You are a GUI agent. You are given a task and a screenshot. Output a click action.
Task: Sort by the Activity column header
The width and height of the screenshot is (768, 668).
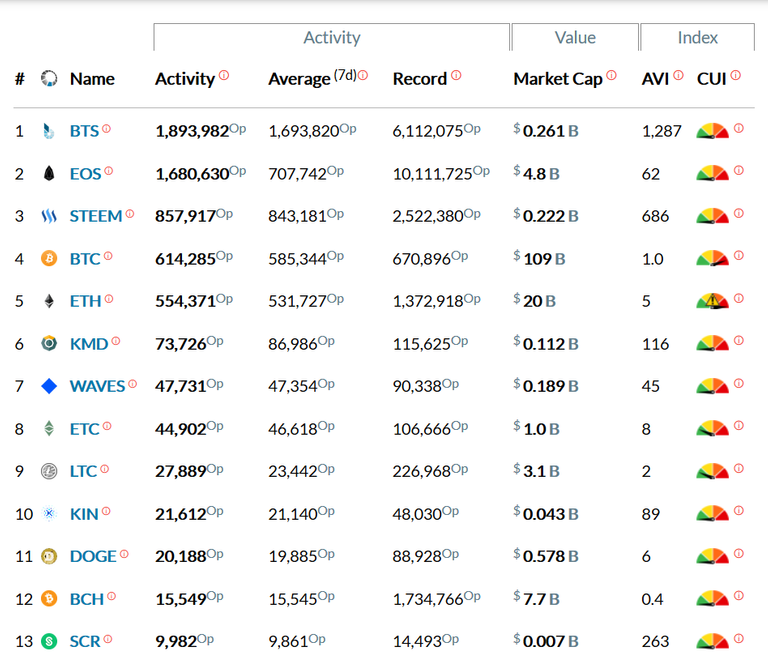[185, 79]
